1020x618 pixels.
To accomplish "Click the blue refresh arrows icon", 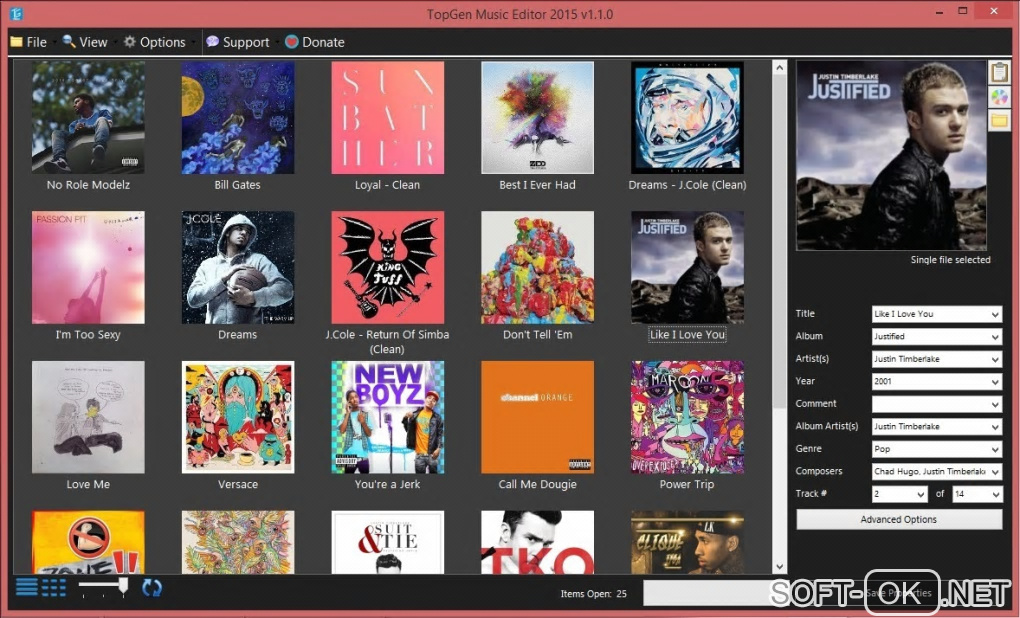I will (152, 587).
